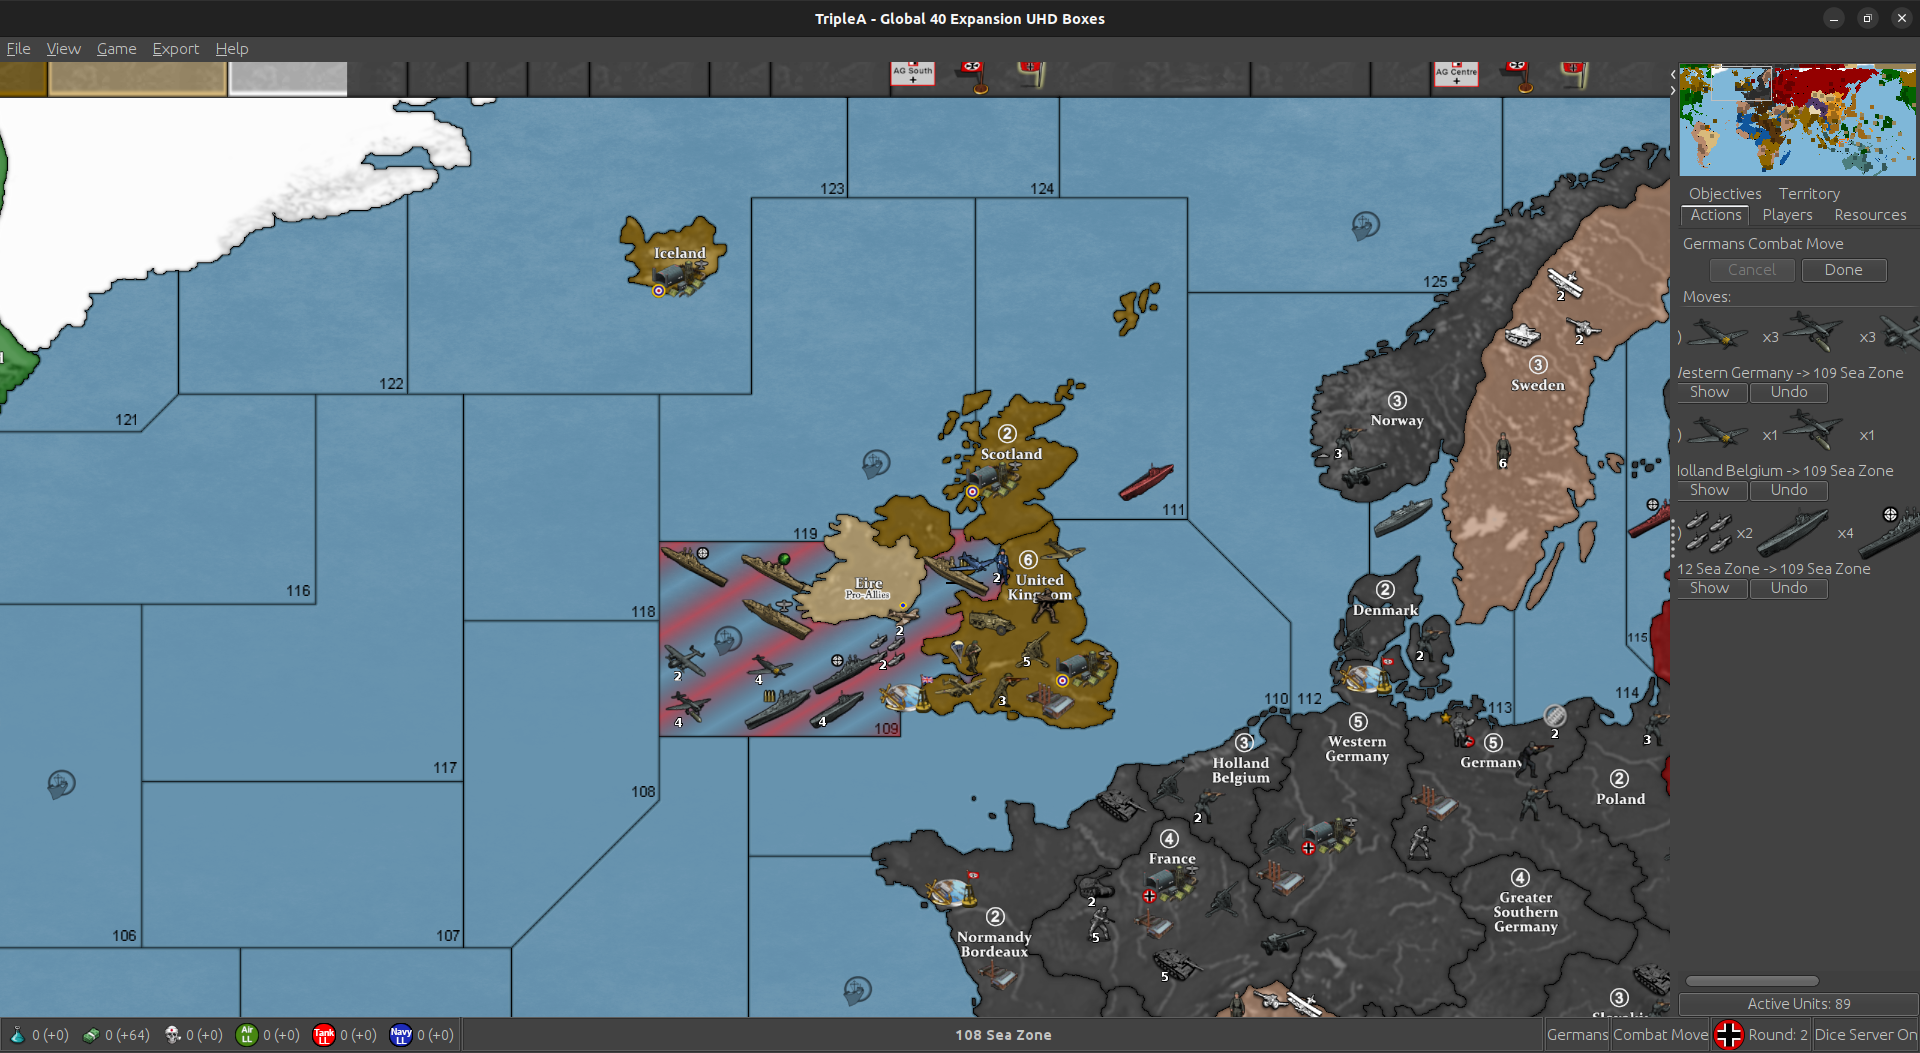
Task: Undo the Western Germany to 109 Sea Zone move
Action: [1788, 392]
